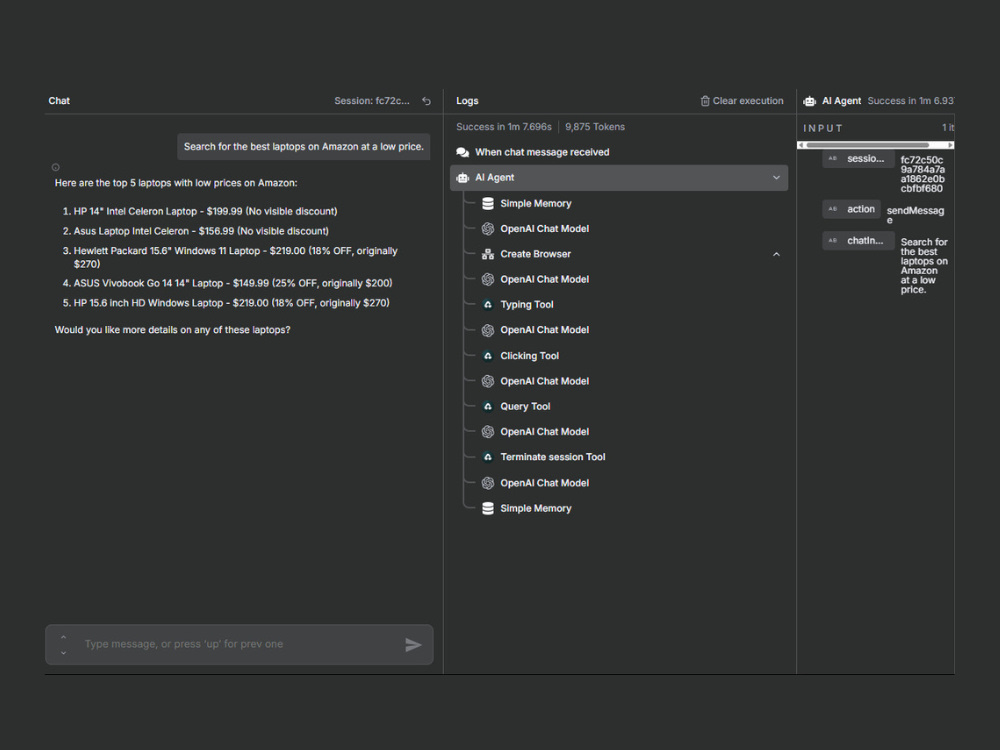Click the chat message input field
Screen dimensions: 1000x750
point(240,645)
